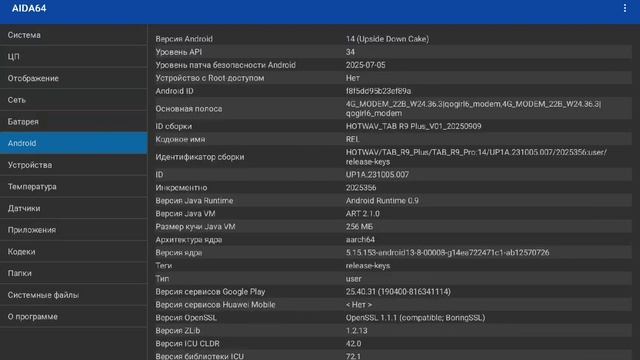Image resolution: width=640 pixels, height=360 pixels.
Task: Select the highlighted Android sidebar item
Action: 73,143
